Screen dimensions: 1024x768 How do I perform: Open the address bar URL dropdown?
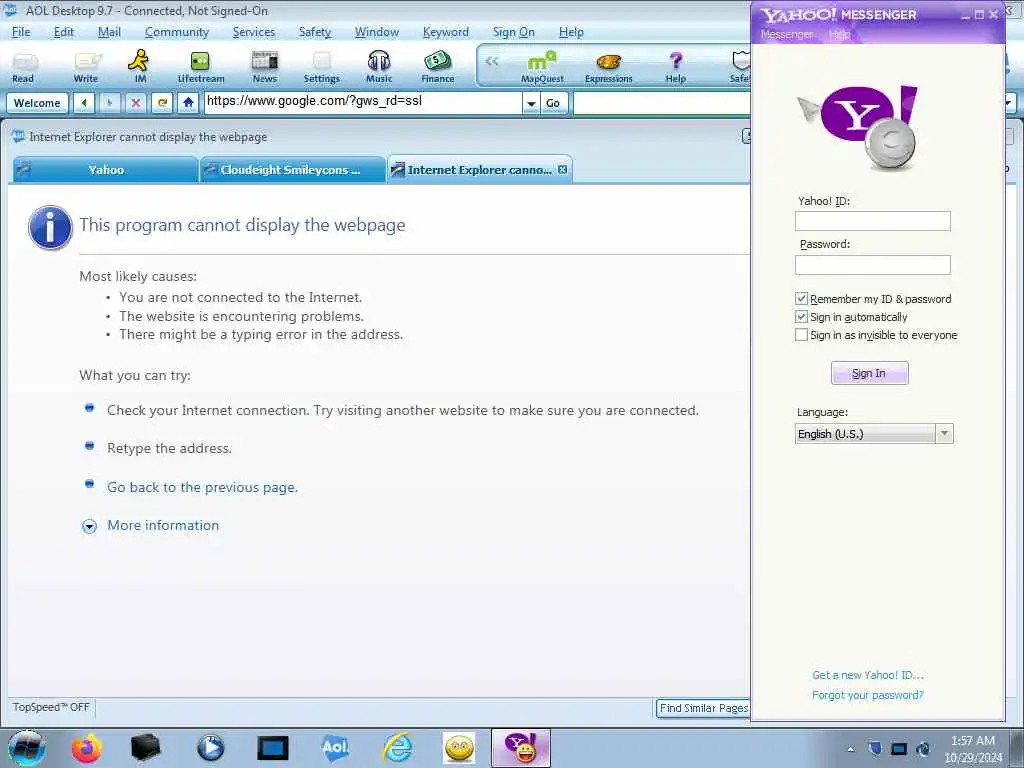coord(531,103)
